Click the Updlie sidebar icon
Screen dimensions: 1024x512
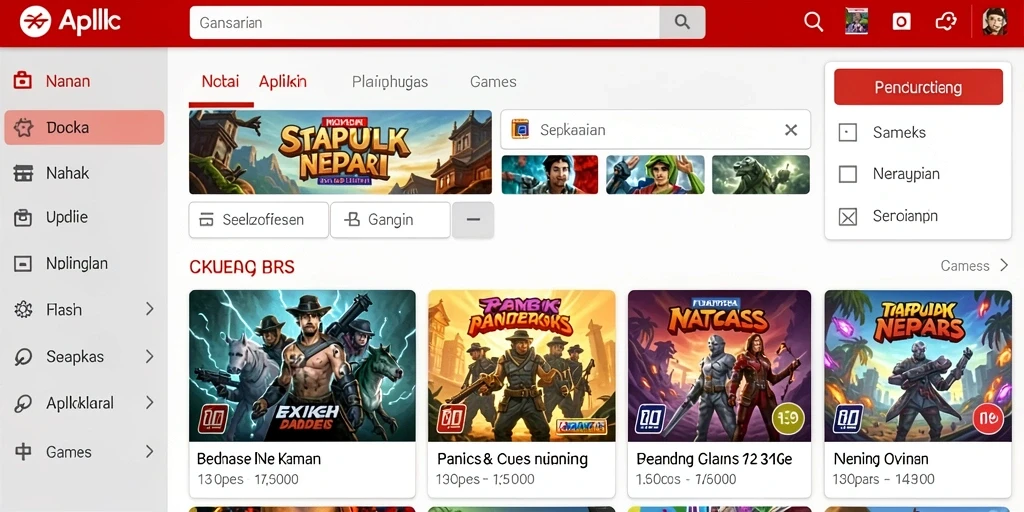24,217
